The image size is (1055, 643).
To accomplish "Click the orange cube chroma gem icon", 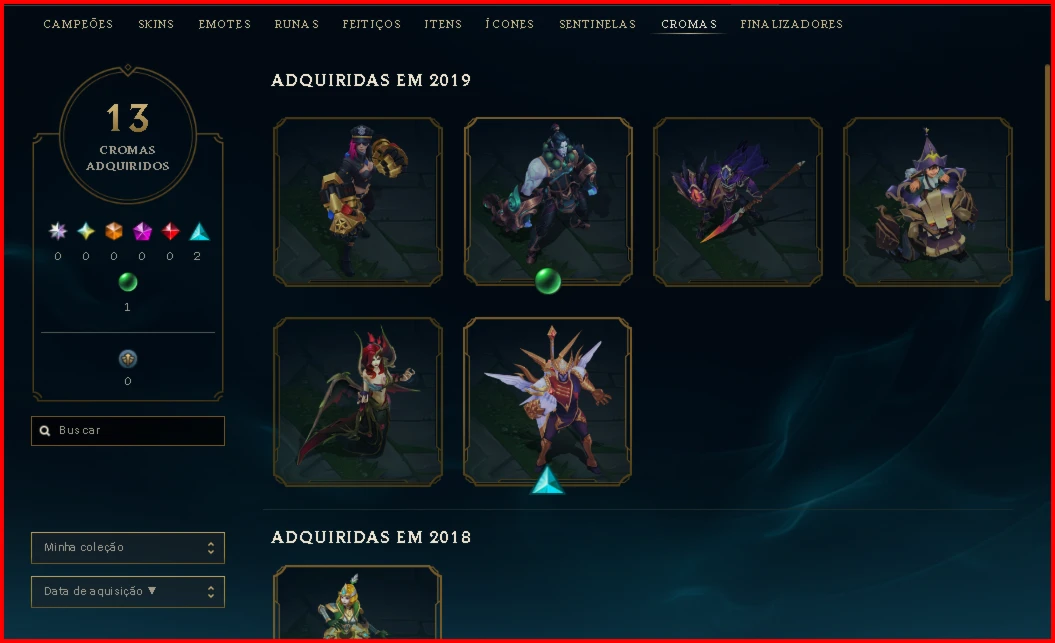I will (x=114, y=231).
